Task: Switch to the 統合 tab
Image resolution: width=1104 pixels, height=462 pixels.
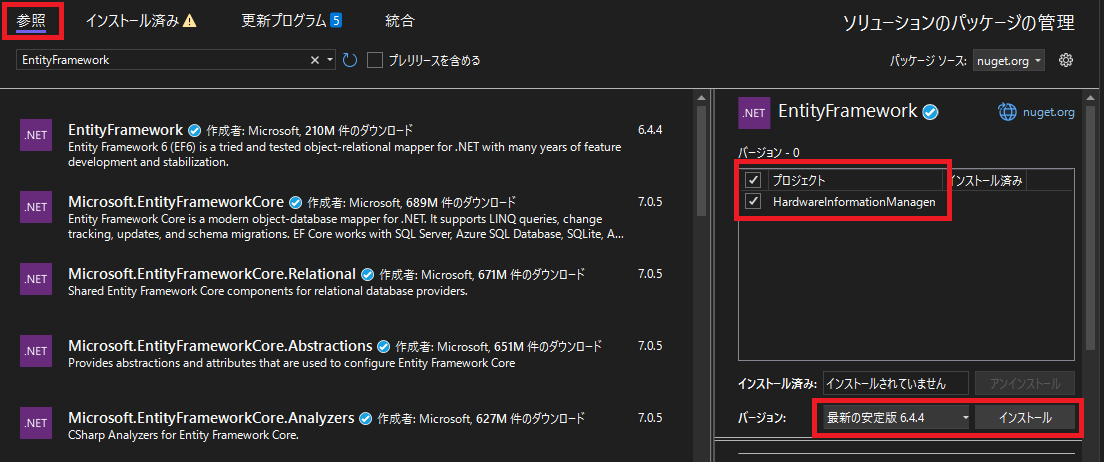Action: click(400, 20)
